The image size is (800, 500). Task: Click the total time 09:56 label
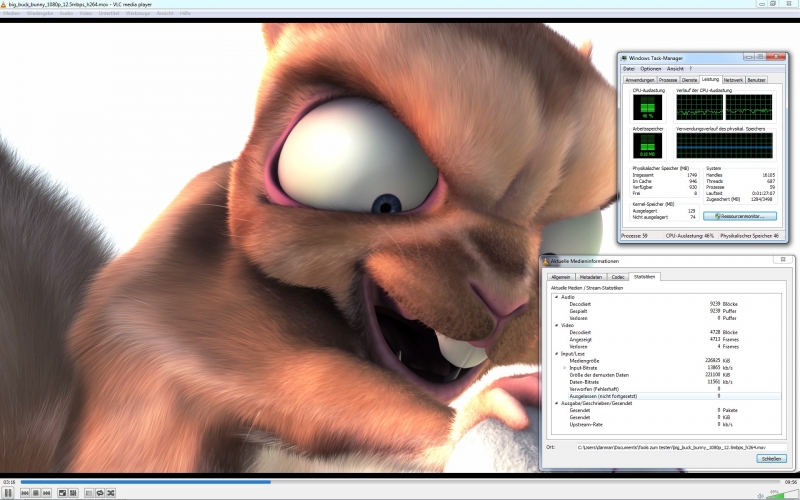click(x=790, y=482)
